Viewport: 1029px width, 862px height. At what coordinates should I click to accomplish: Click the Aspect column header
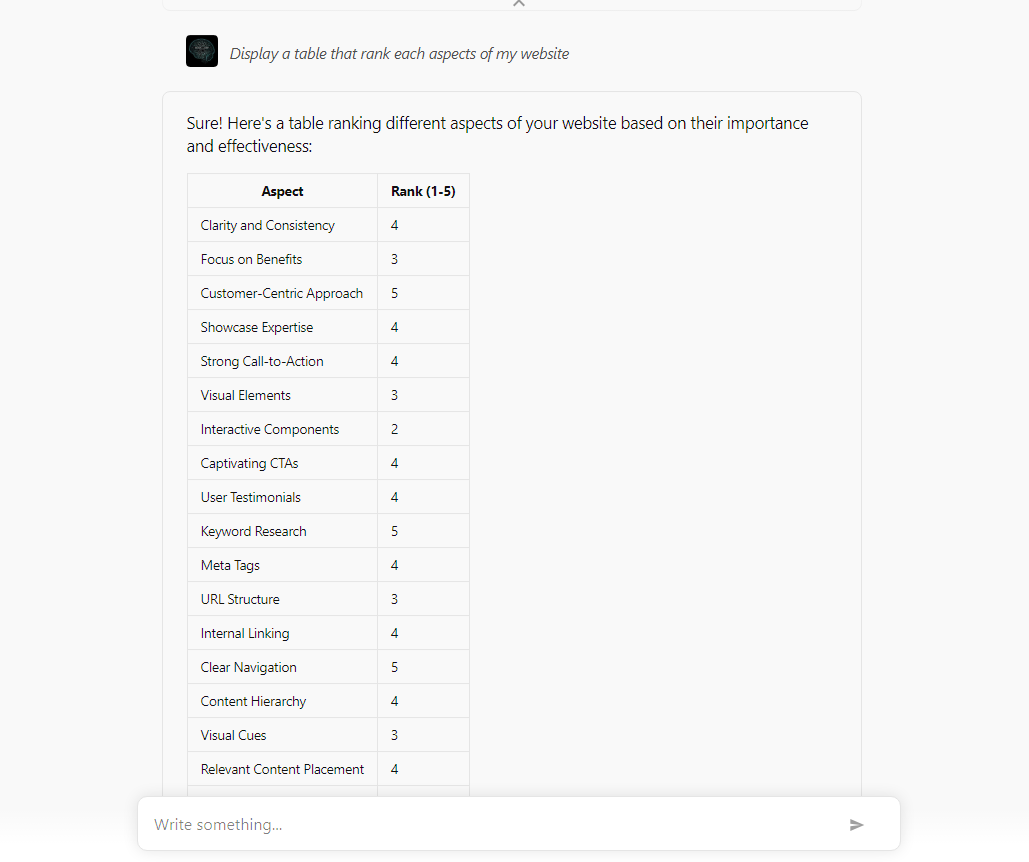click(x=282, y=191)
